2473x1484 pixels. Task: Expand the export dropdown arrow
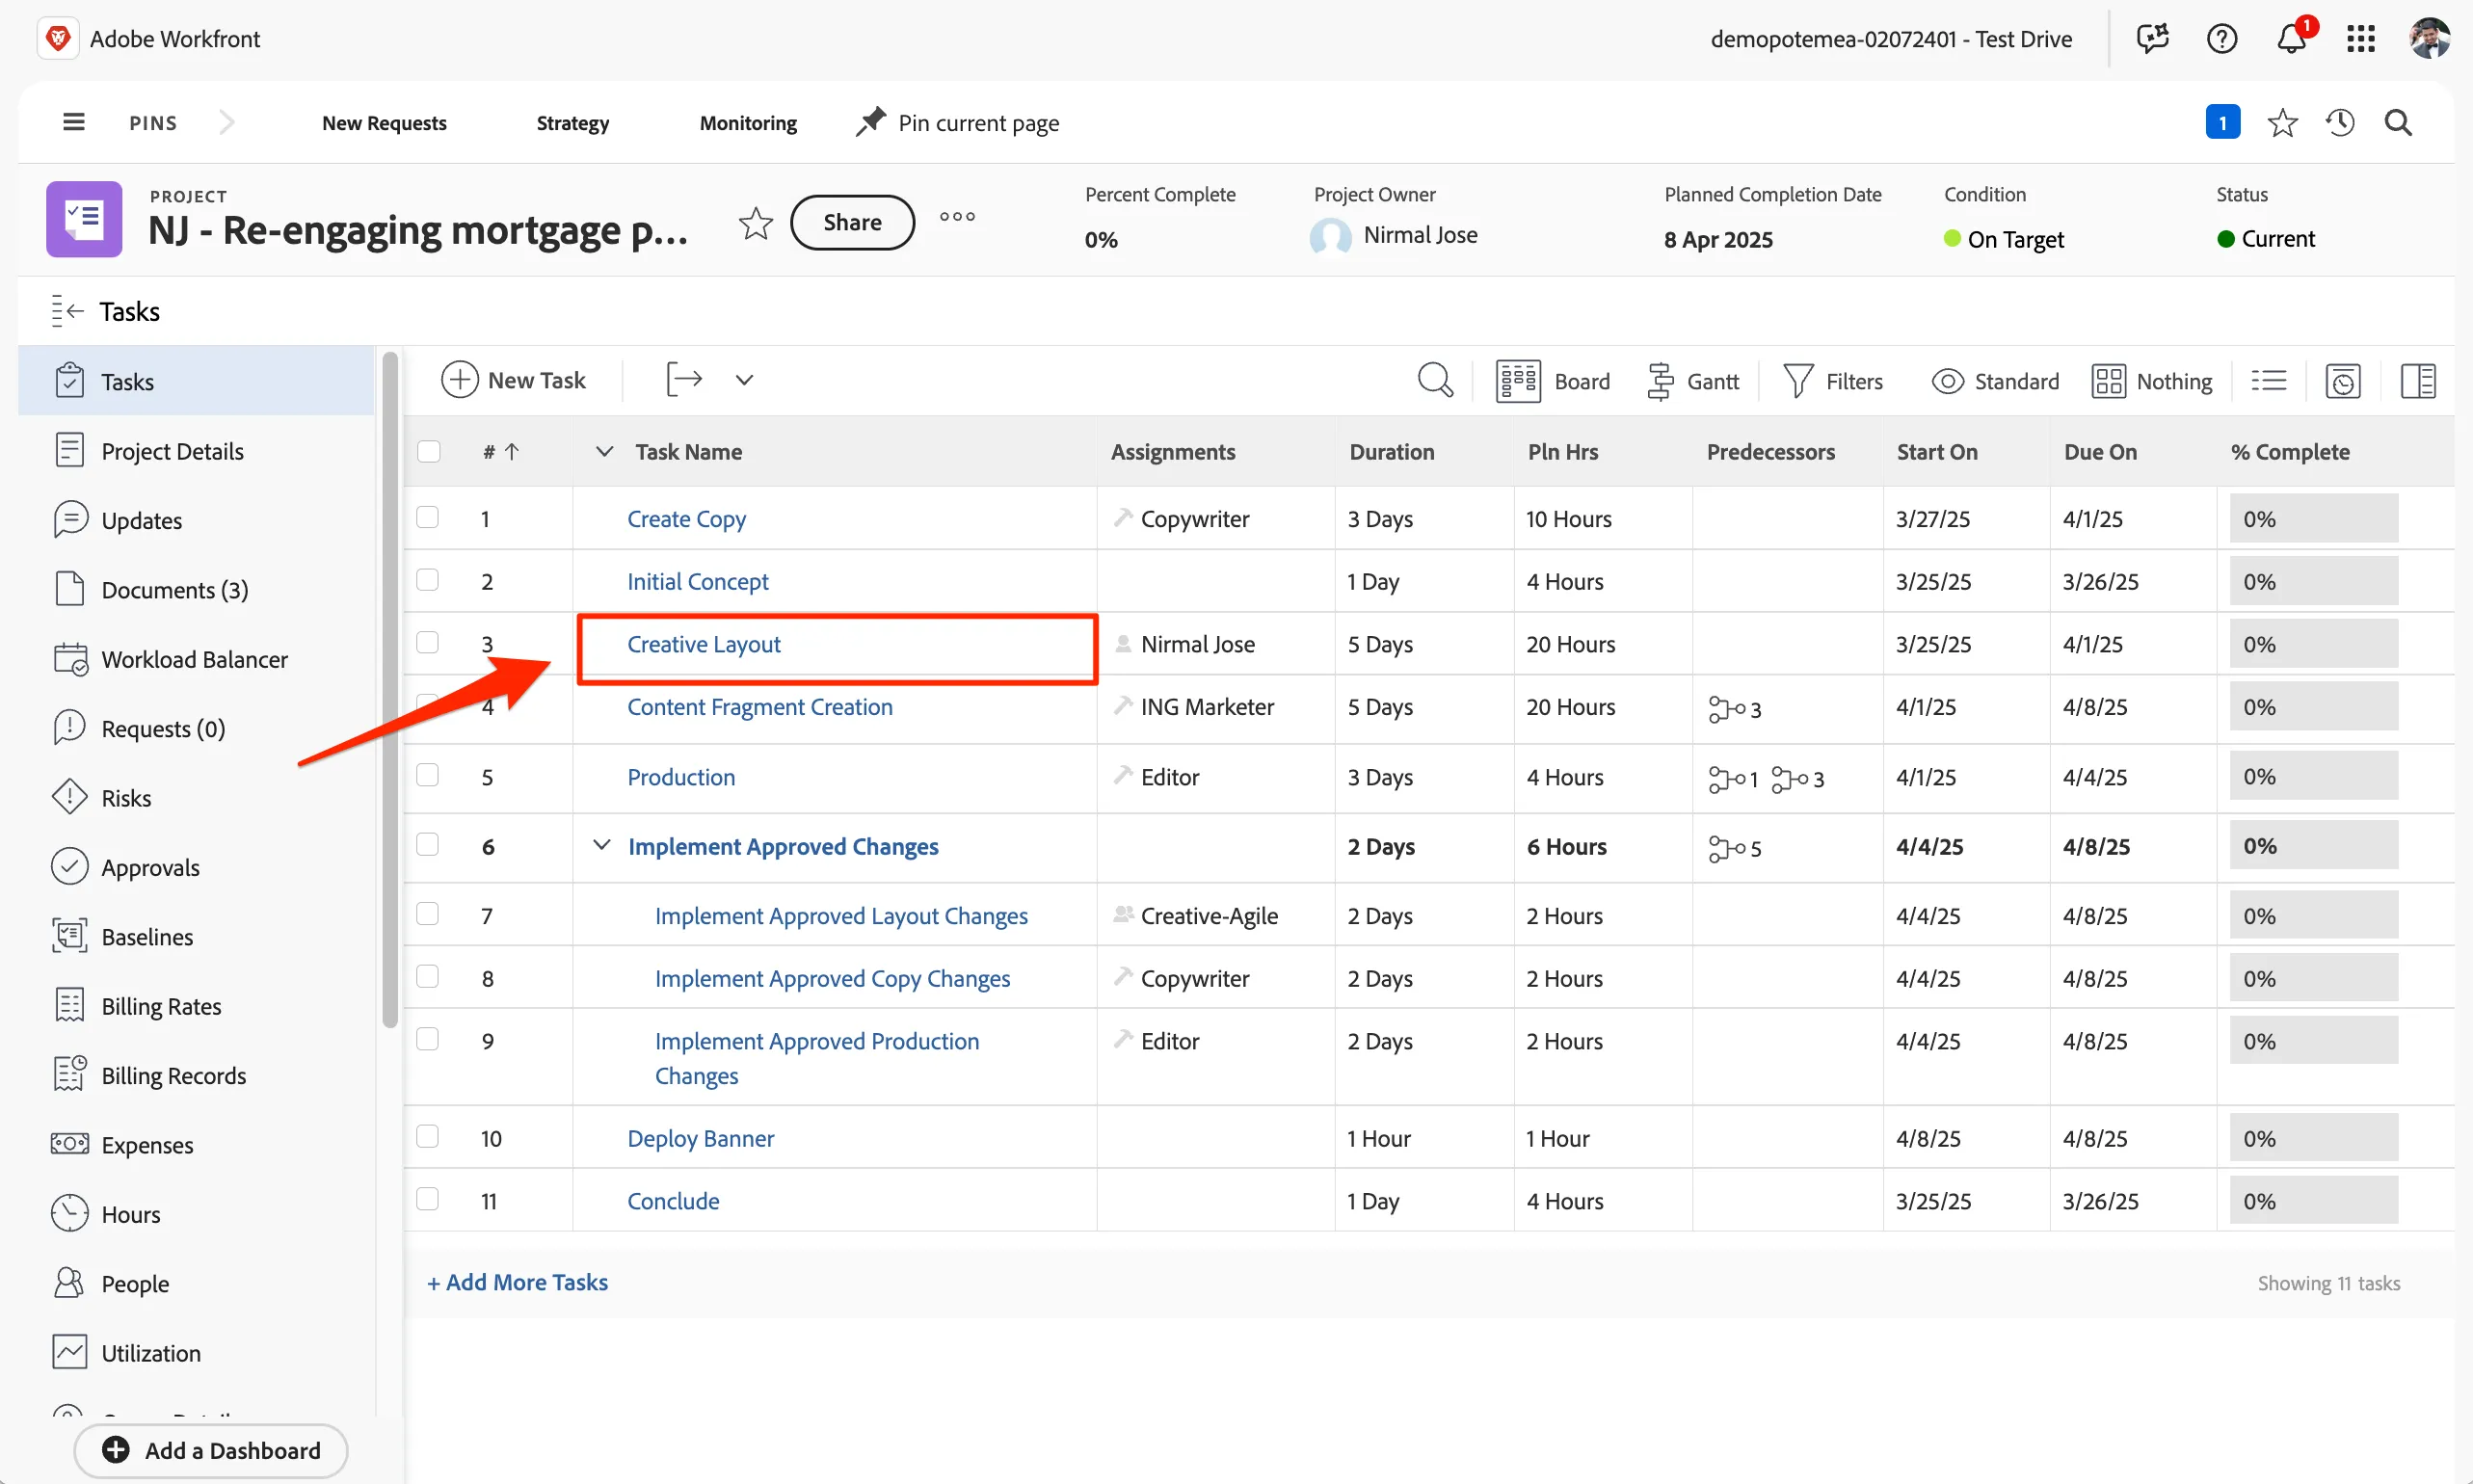(x=744, y=380)
